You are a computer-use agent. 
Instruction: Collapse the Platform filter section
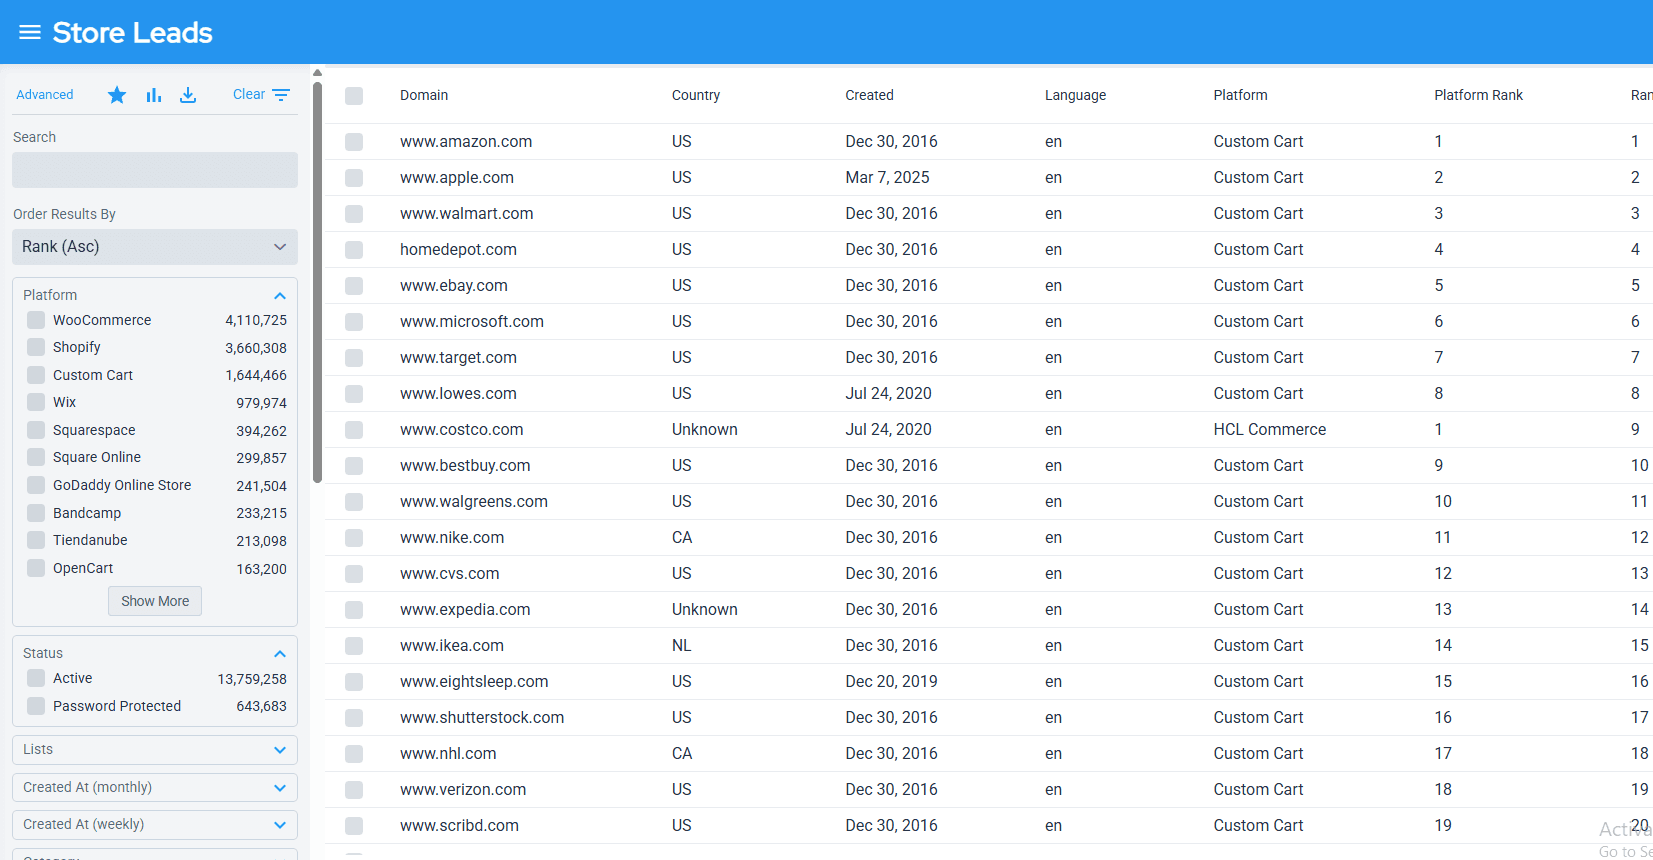[x=280, y=296]
